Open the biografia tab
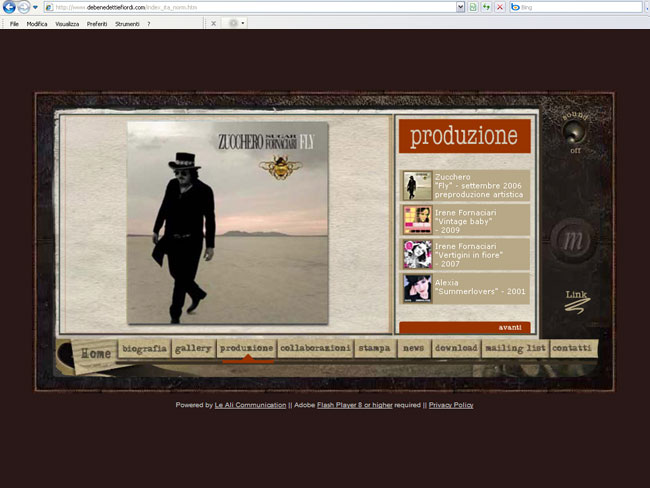The height and width of the screenshot is (488, 650). pyautogui.click(x=144, y=349)
